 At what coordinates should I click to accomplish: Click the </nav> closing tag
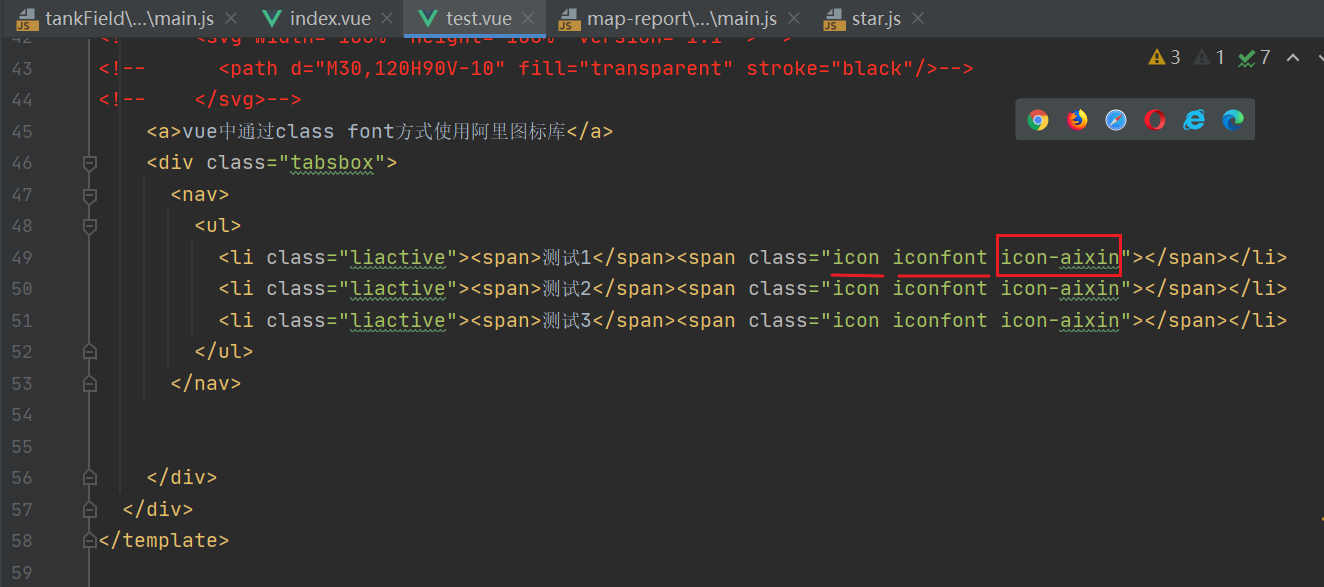[x=206, y=384]
